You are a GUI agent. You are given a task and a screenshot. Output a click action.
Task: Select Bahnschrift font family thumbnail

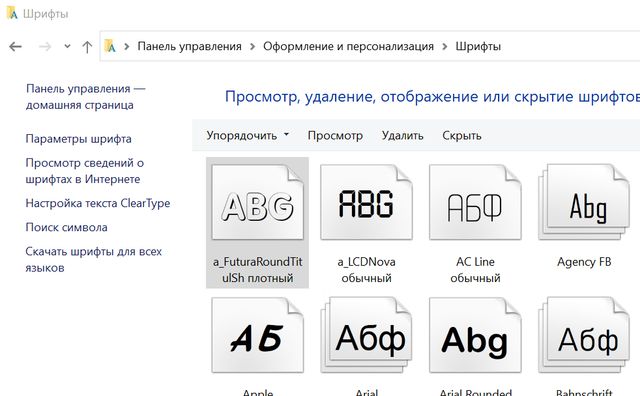[x=584, y=336]
